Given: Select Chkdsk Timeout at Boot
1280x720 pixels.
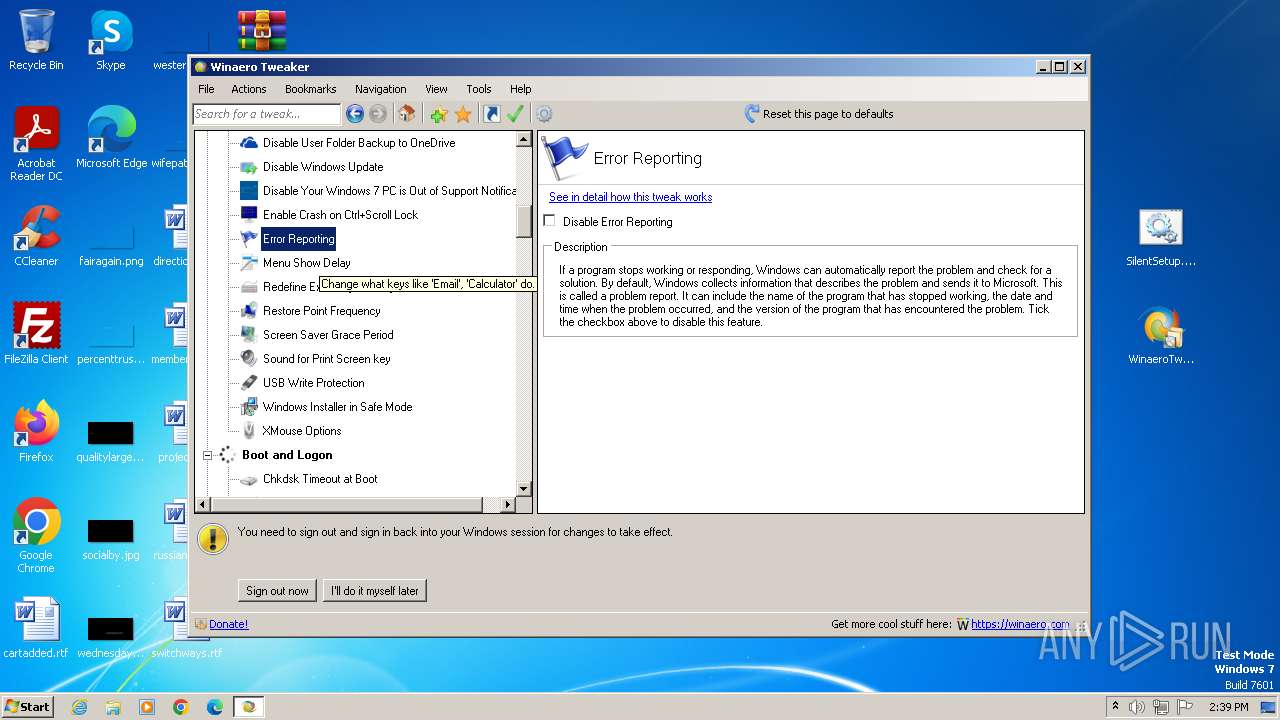Looking at the screenshot, I should [320, 479].
